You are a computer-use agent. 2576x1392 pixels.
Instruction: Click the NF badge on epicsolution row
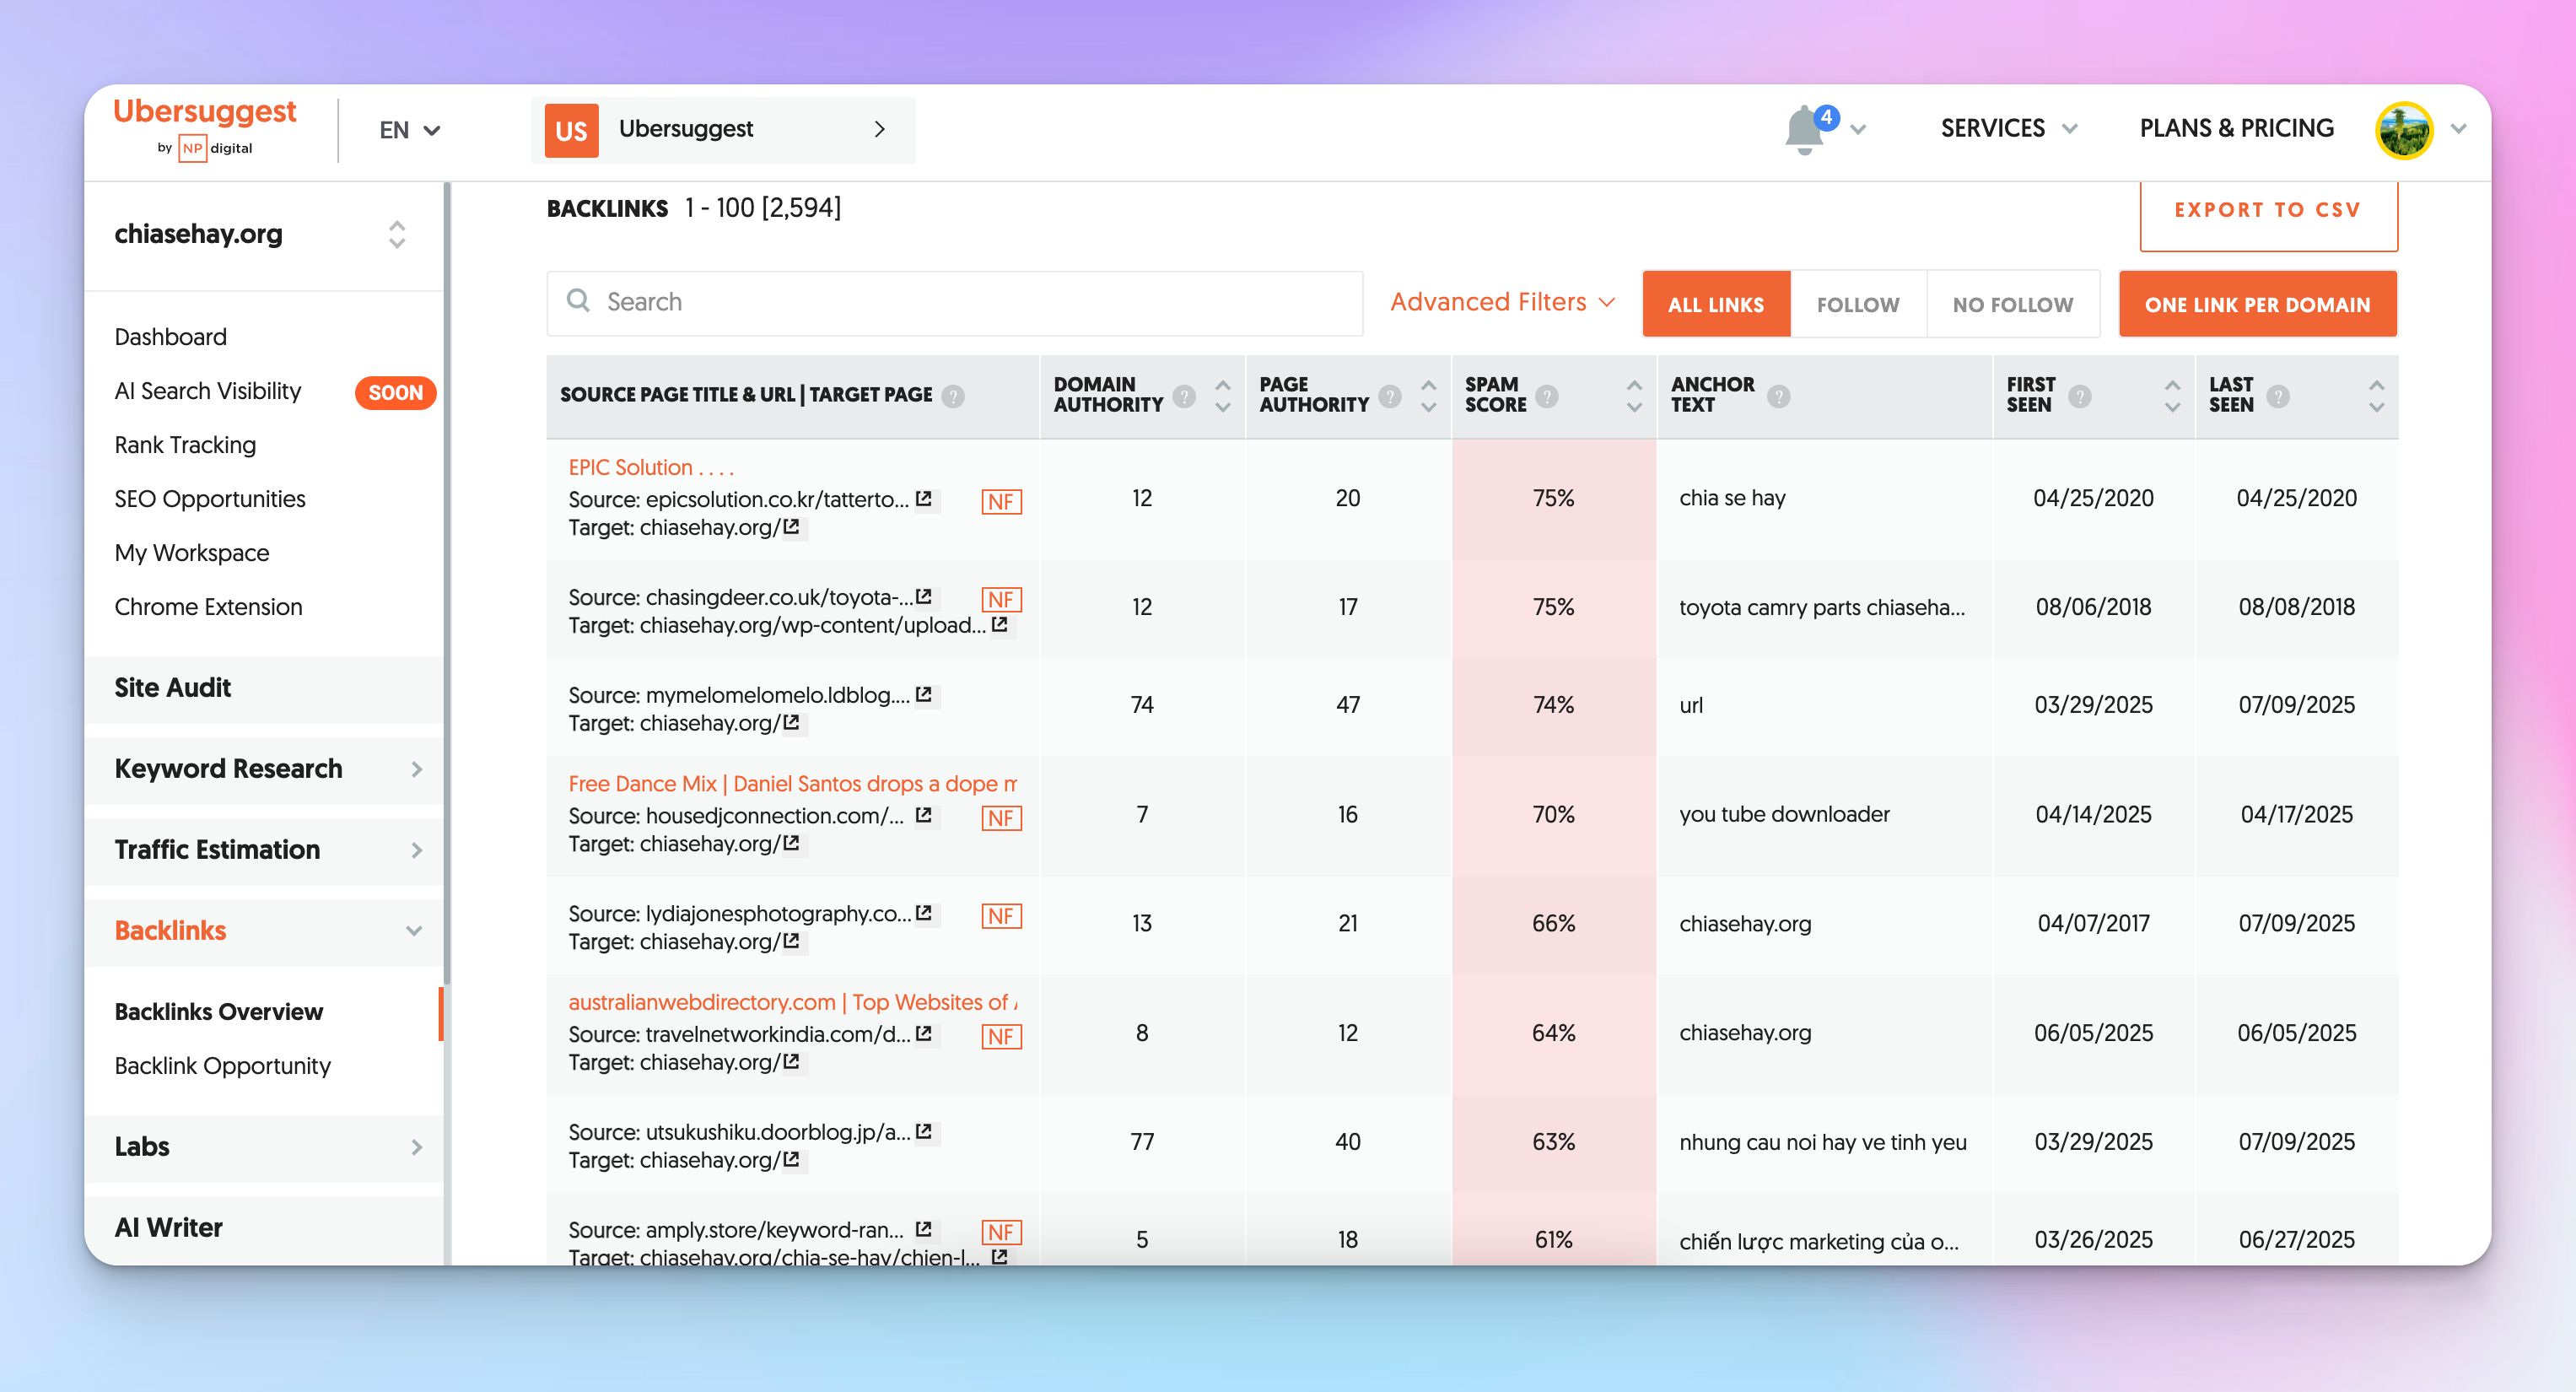(x=1001, y=502)
